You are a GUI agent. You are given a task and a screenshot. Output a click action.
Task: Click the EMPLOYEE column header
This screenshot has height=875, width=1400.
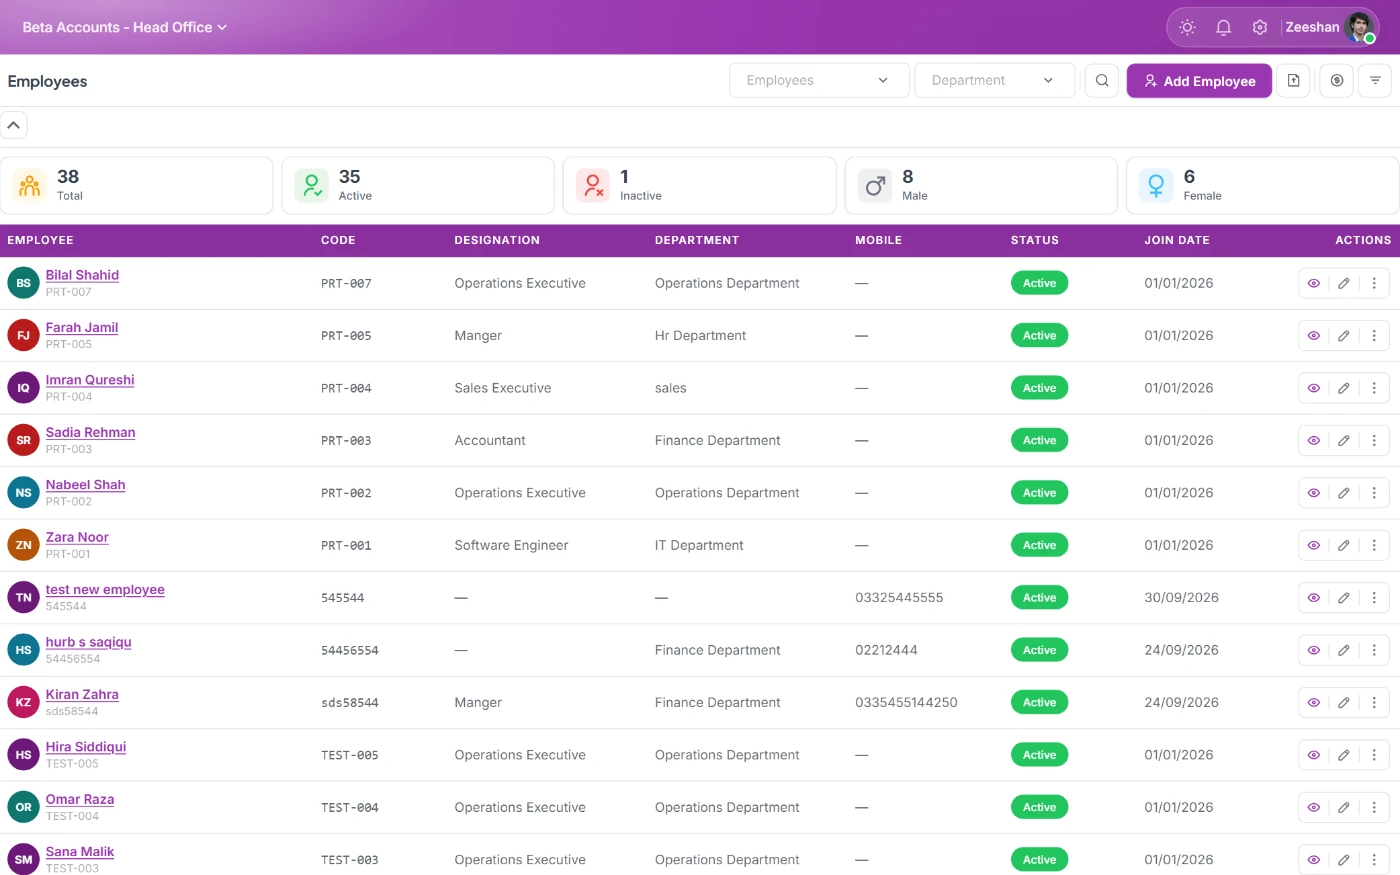(x=40, y=240)
